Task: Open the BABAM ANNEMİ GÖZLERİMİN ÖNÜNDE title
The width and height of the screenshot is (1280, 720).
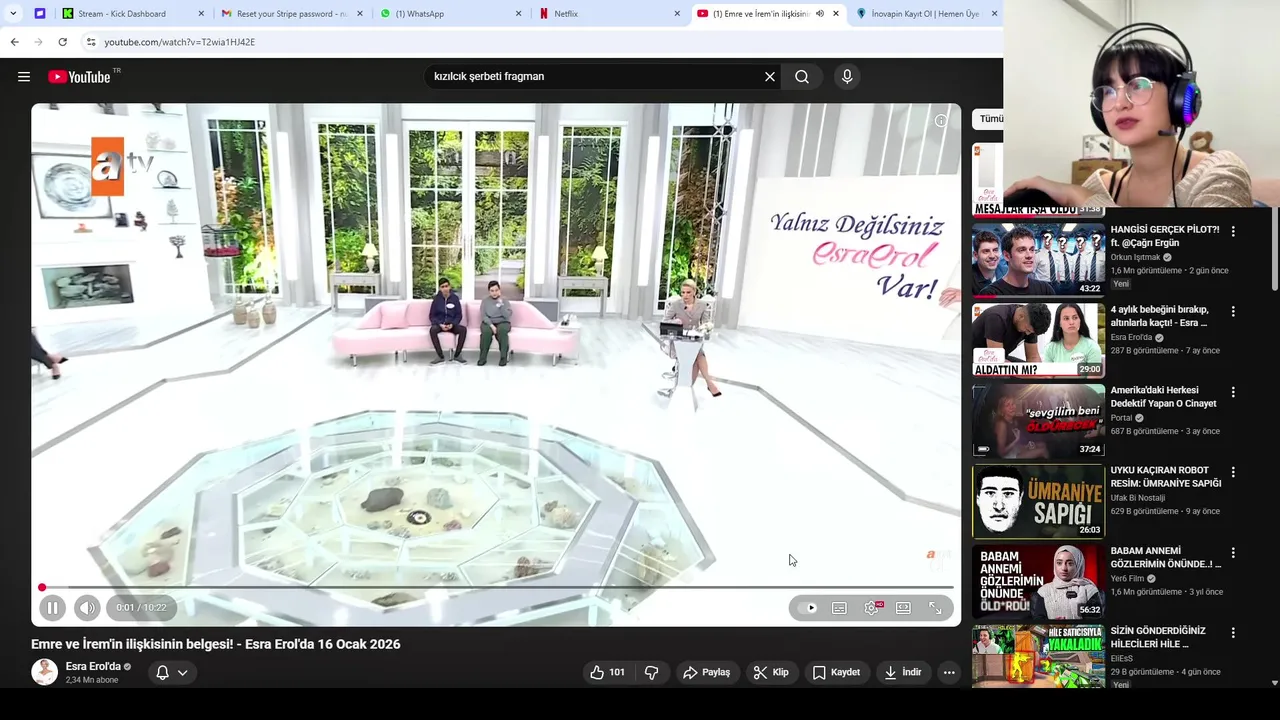Action: point(1165,557)
